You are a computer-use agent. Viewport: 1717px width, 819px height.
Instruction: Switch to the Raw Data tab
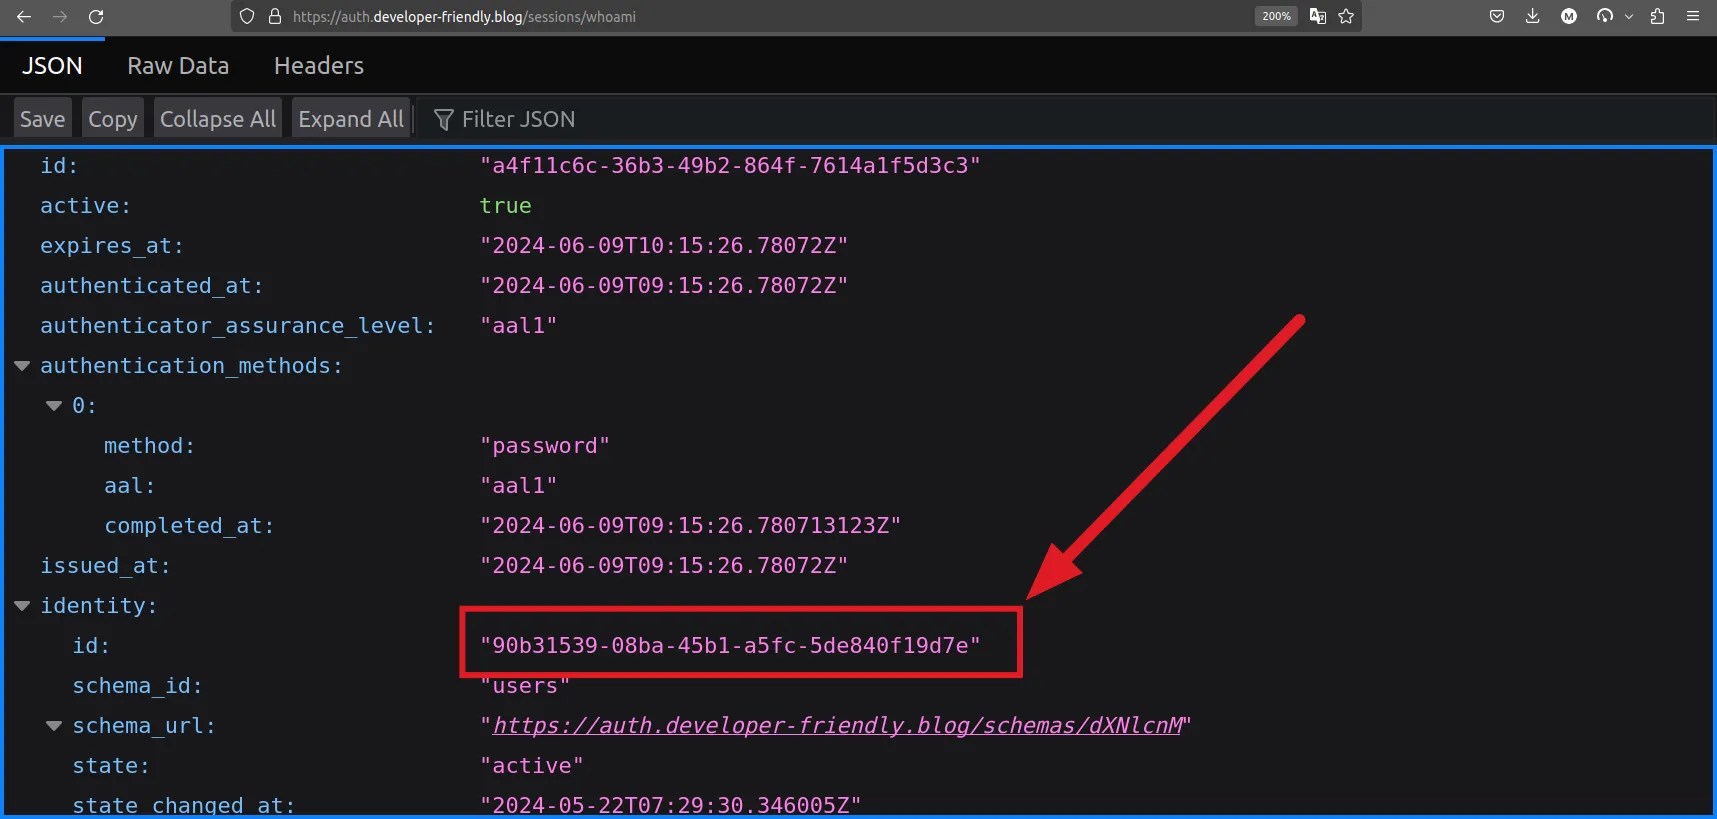[x=178, y=66]
